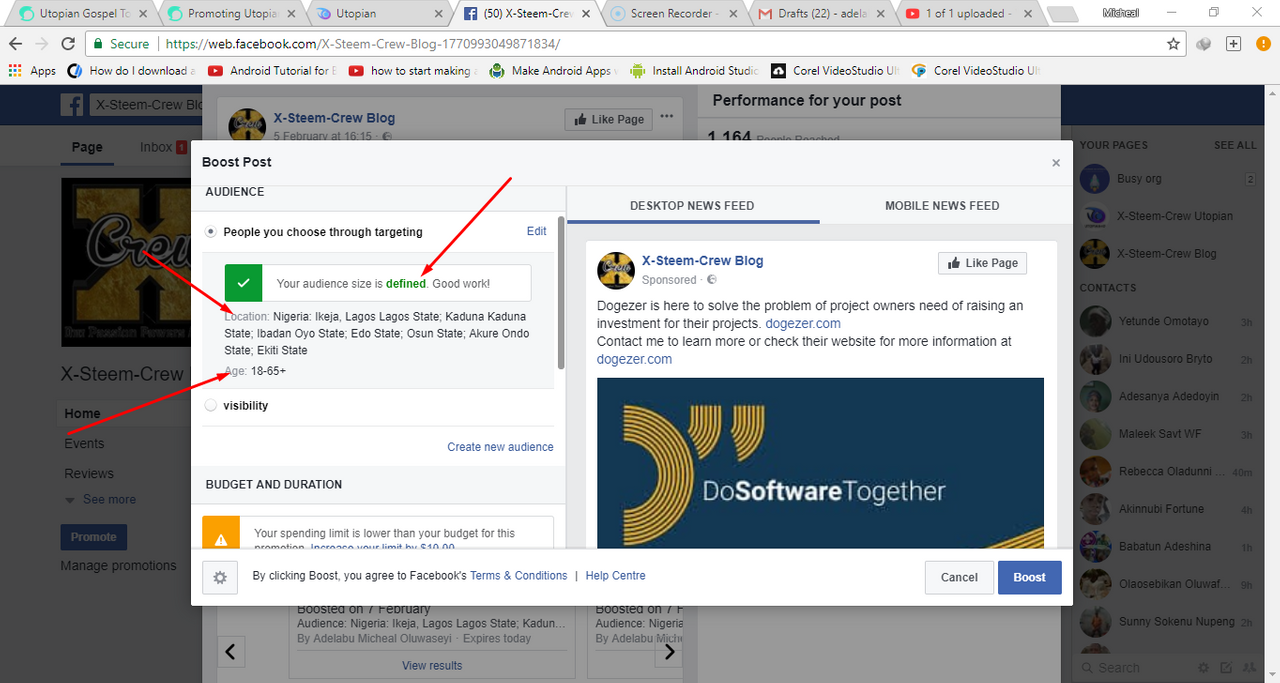
Task: Click Like Page button in the ad preview
Action: point(982,263)
